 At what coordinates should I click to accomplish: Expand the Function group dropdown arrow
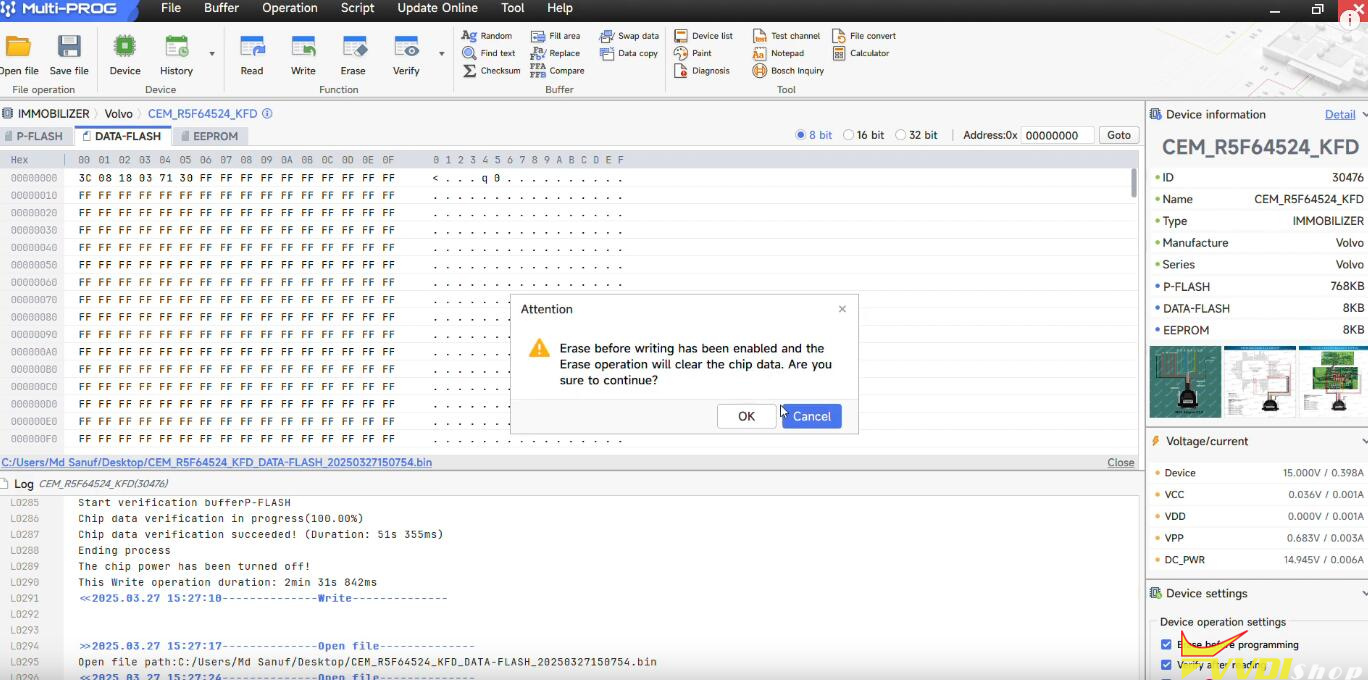click(x=442, y=54)
